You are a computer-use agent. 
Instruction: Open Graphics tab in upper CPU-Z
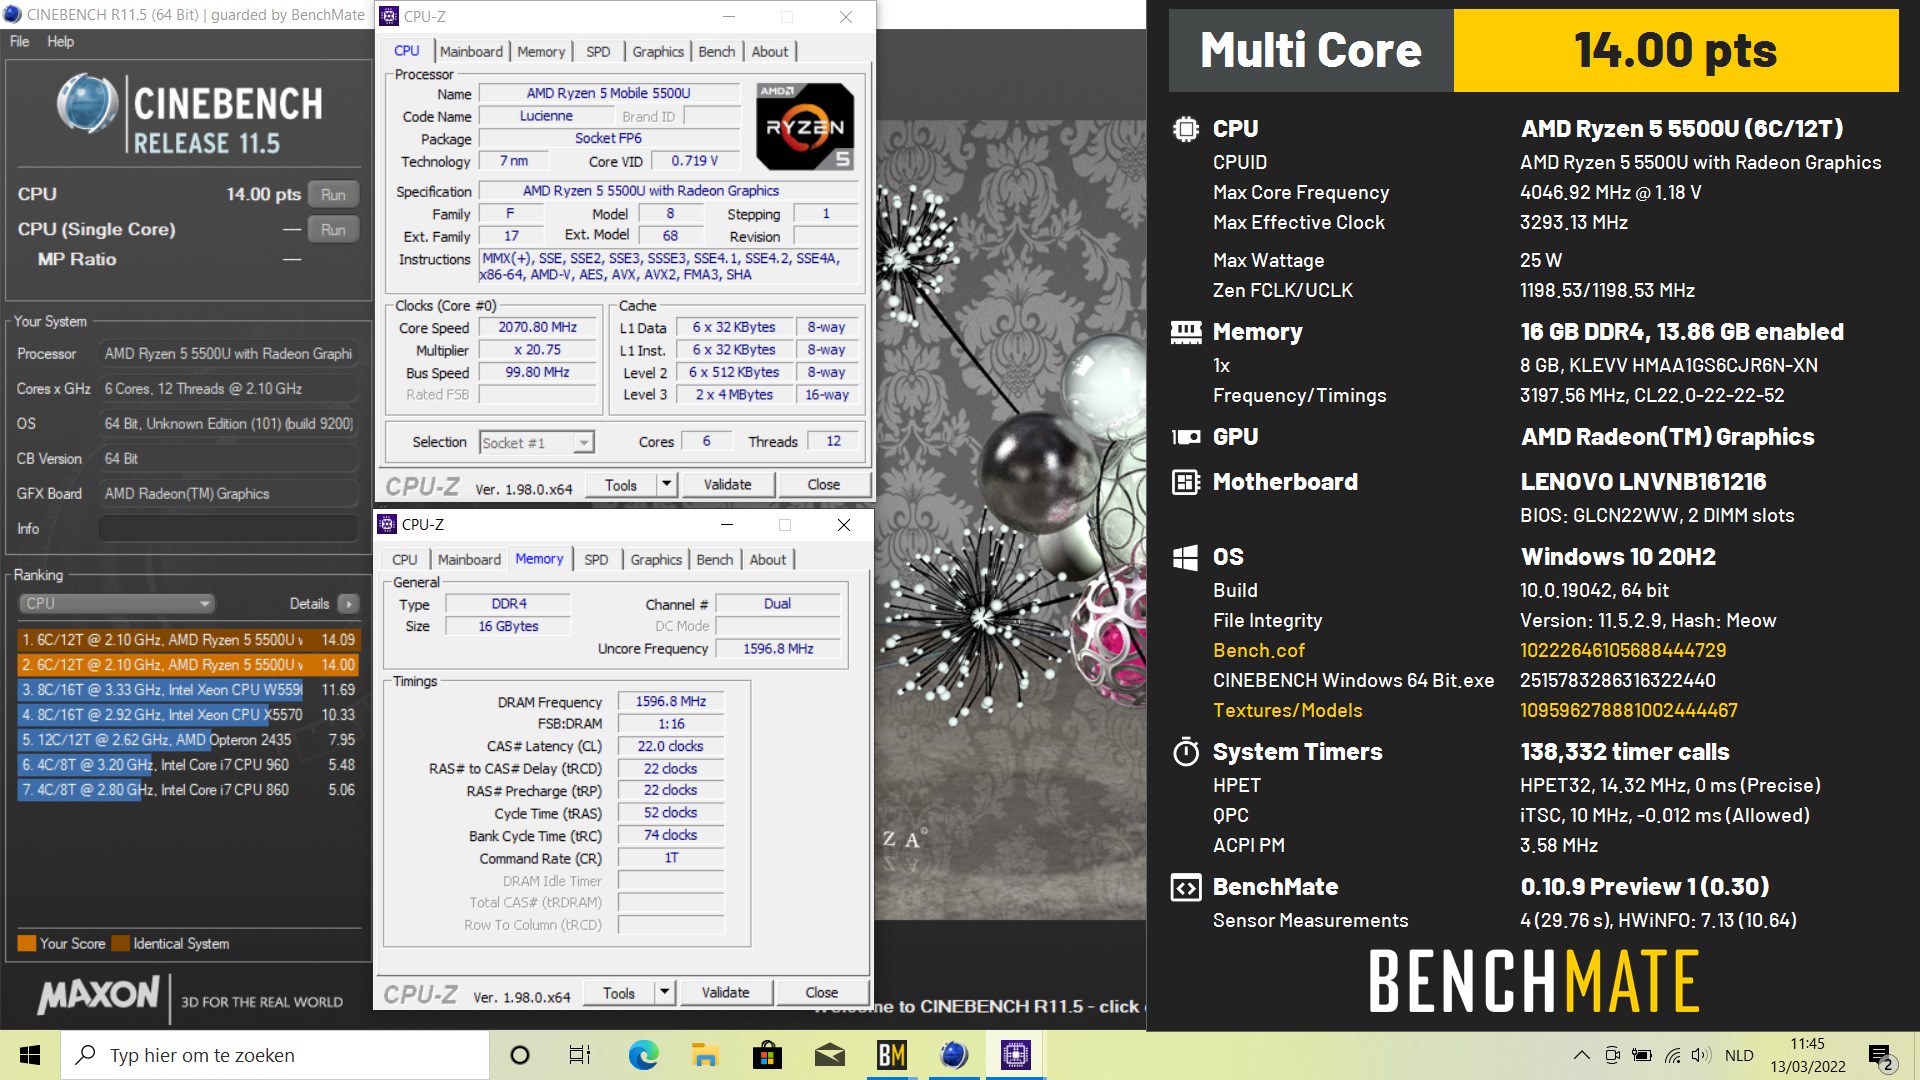[658, 52]
